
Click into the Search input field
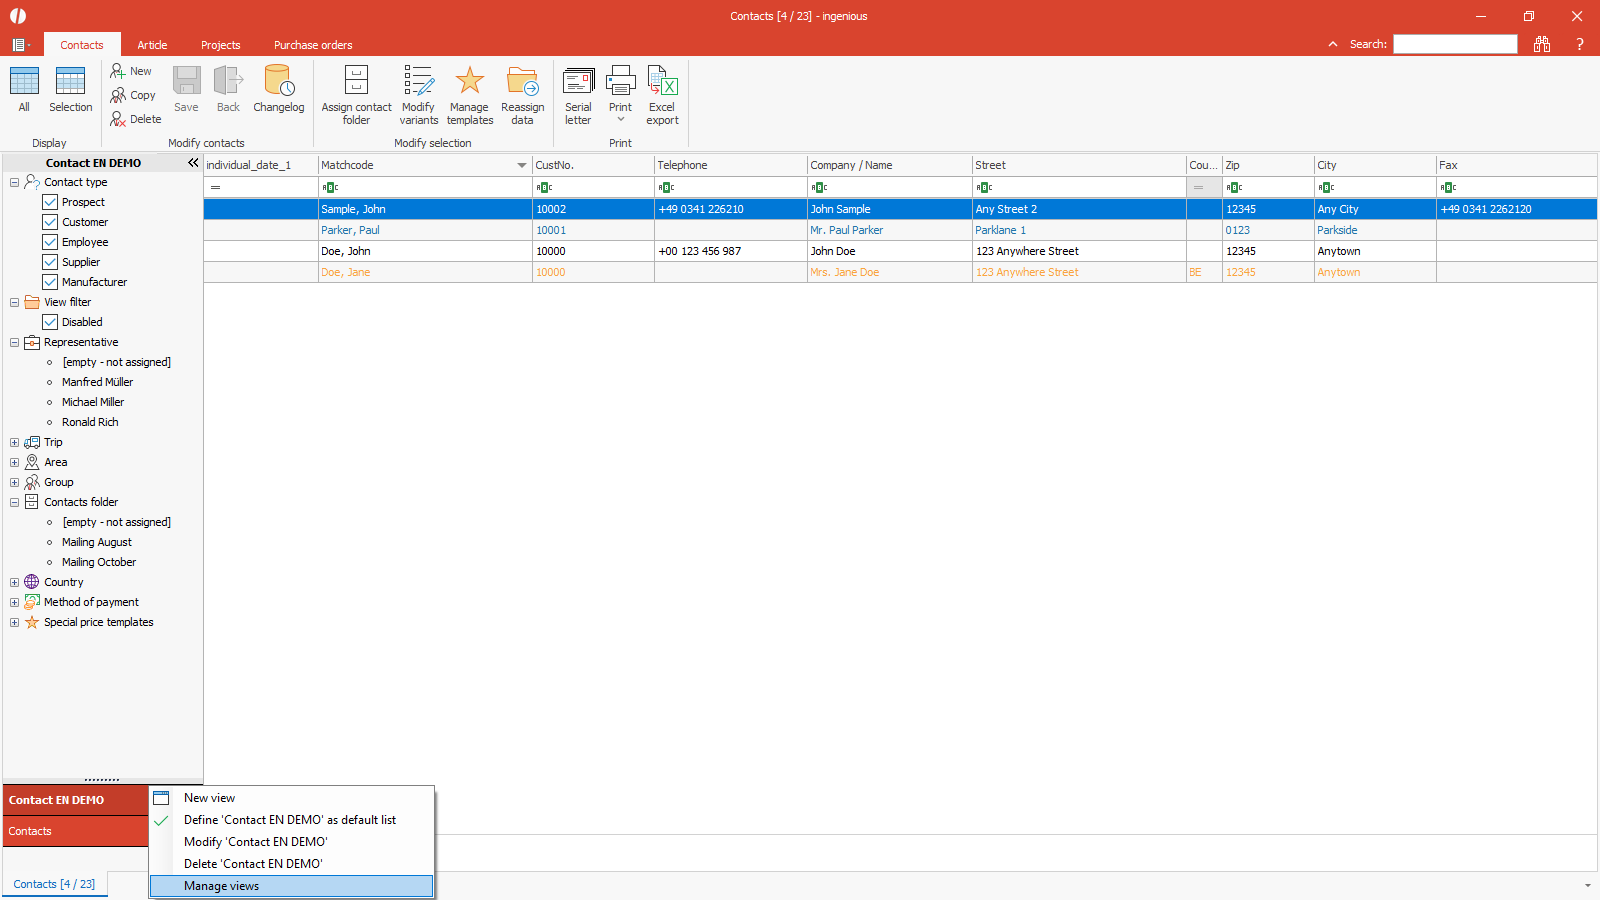1455,44
